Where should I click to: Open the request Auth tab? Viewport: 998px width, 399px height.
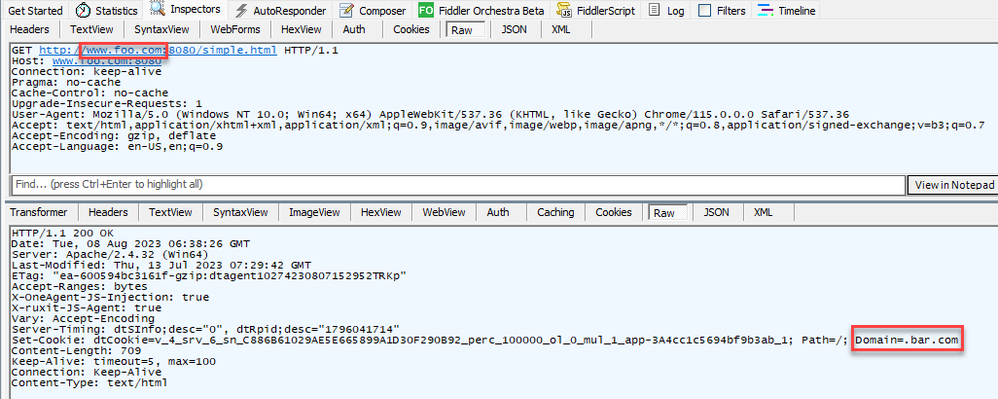(354, 29)
